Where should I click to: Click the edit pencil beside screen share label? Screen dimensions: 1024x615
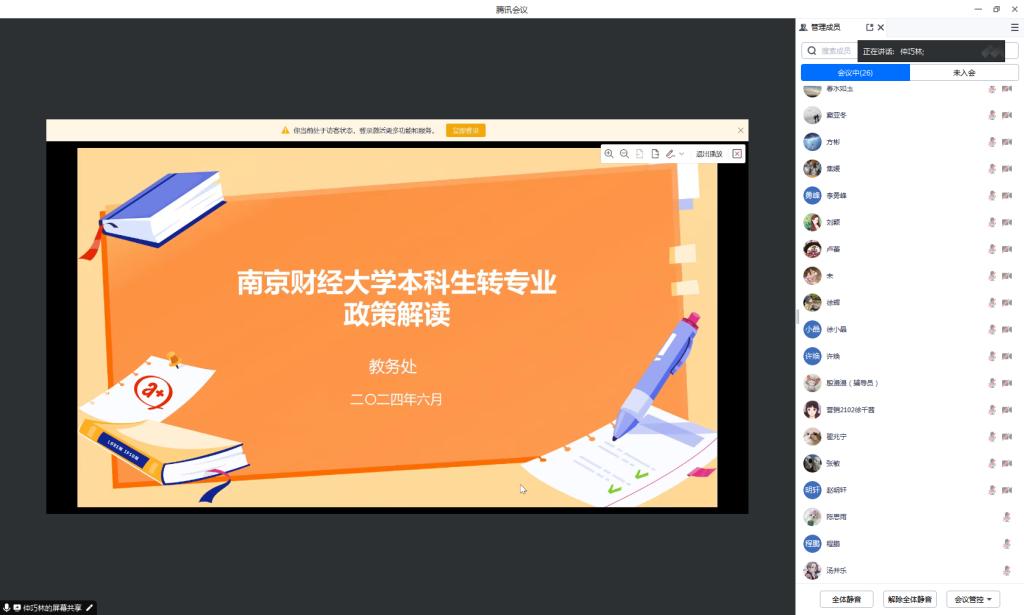[x=89, y=608]
